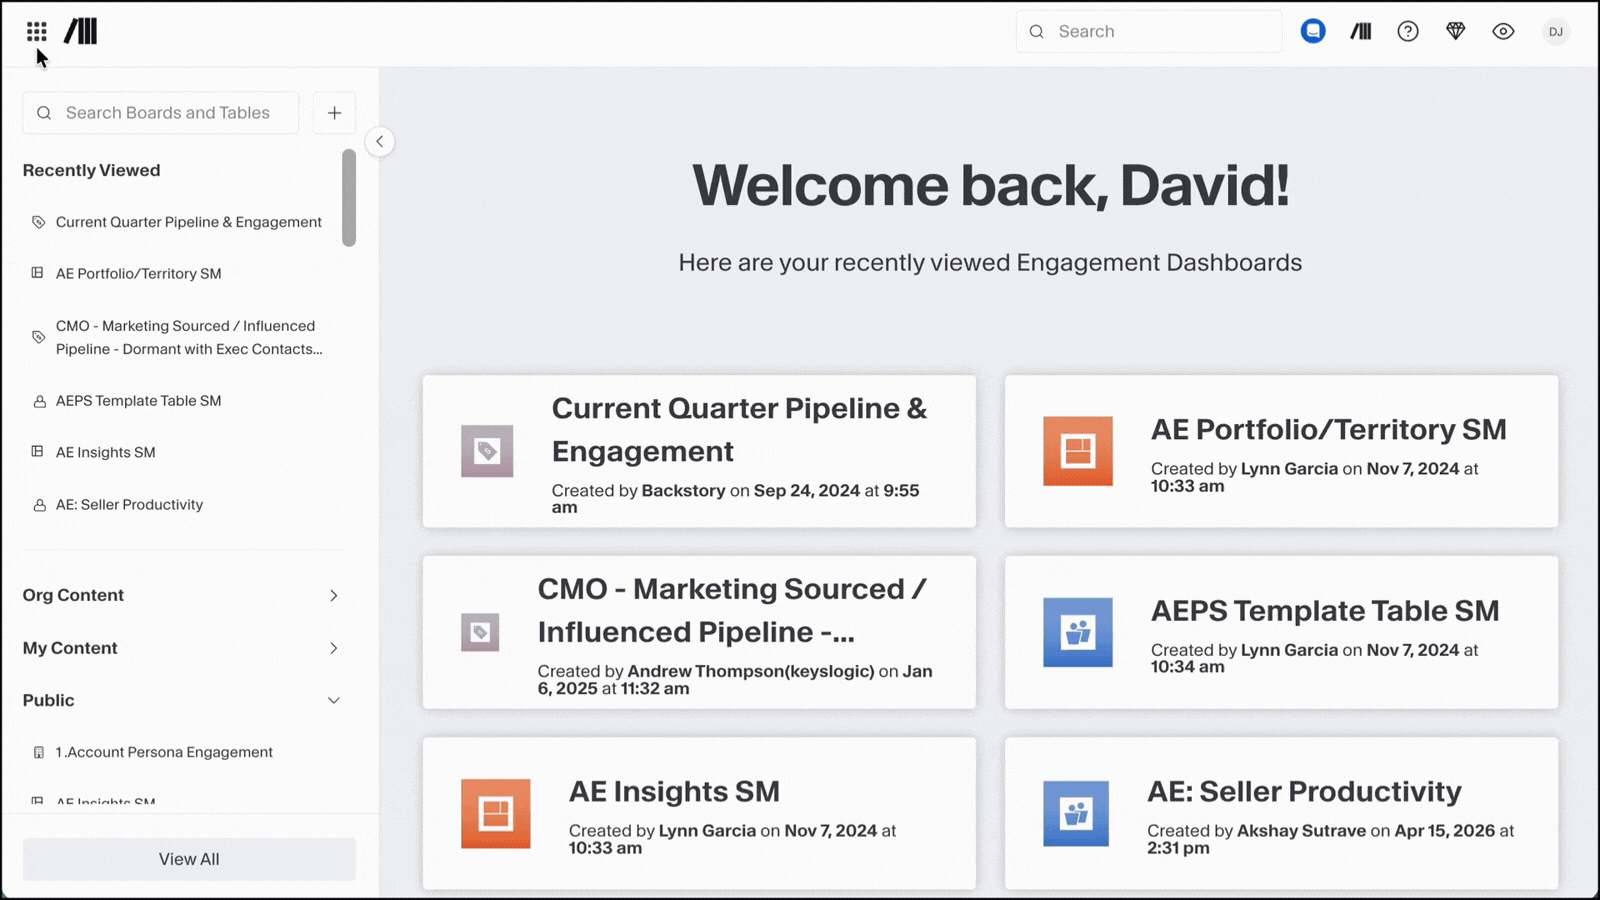The image size is (1600, 900).
Task: Toggle the eye visibility icon in header
Action: point(1503,32)
